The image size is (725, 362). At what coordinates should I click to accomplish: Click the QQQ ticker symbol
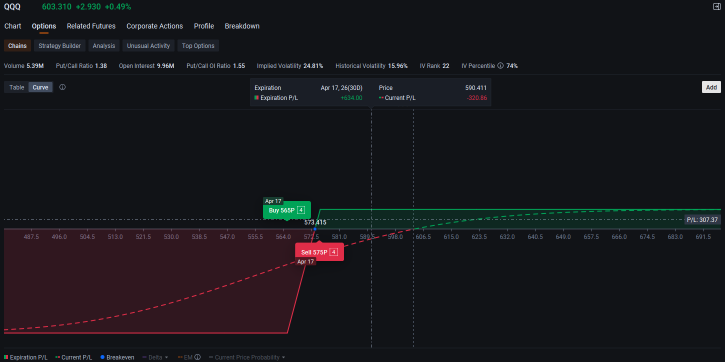(12, 7)
